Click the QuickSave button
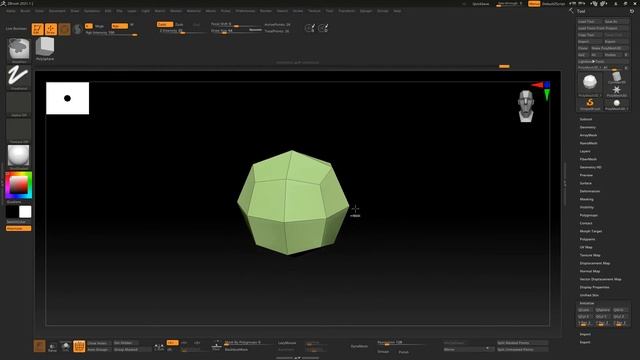Image resolution: width=640 pixels, height=360 pixels. (x=480, y=4)
